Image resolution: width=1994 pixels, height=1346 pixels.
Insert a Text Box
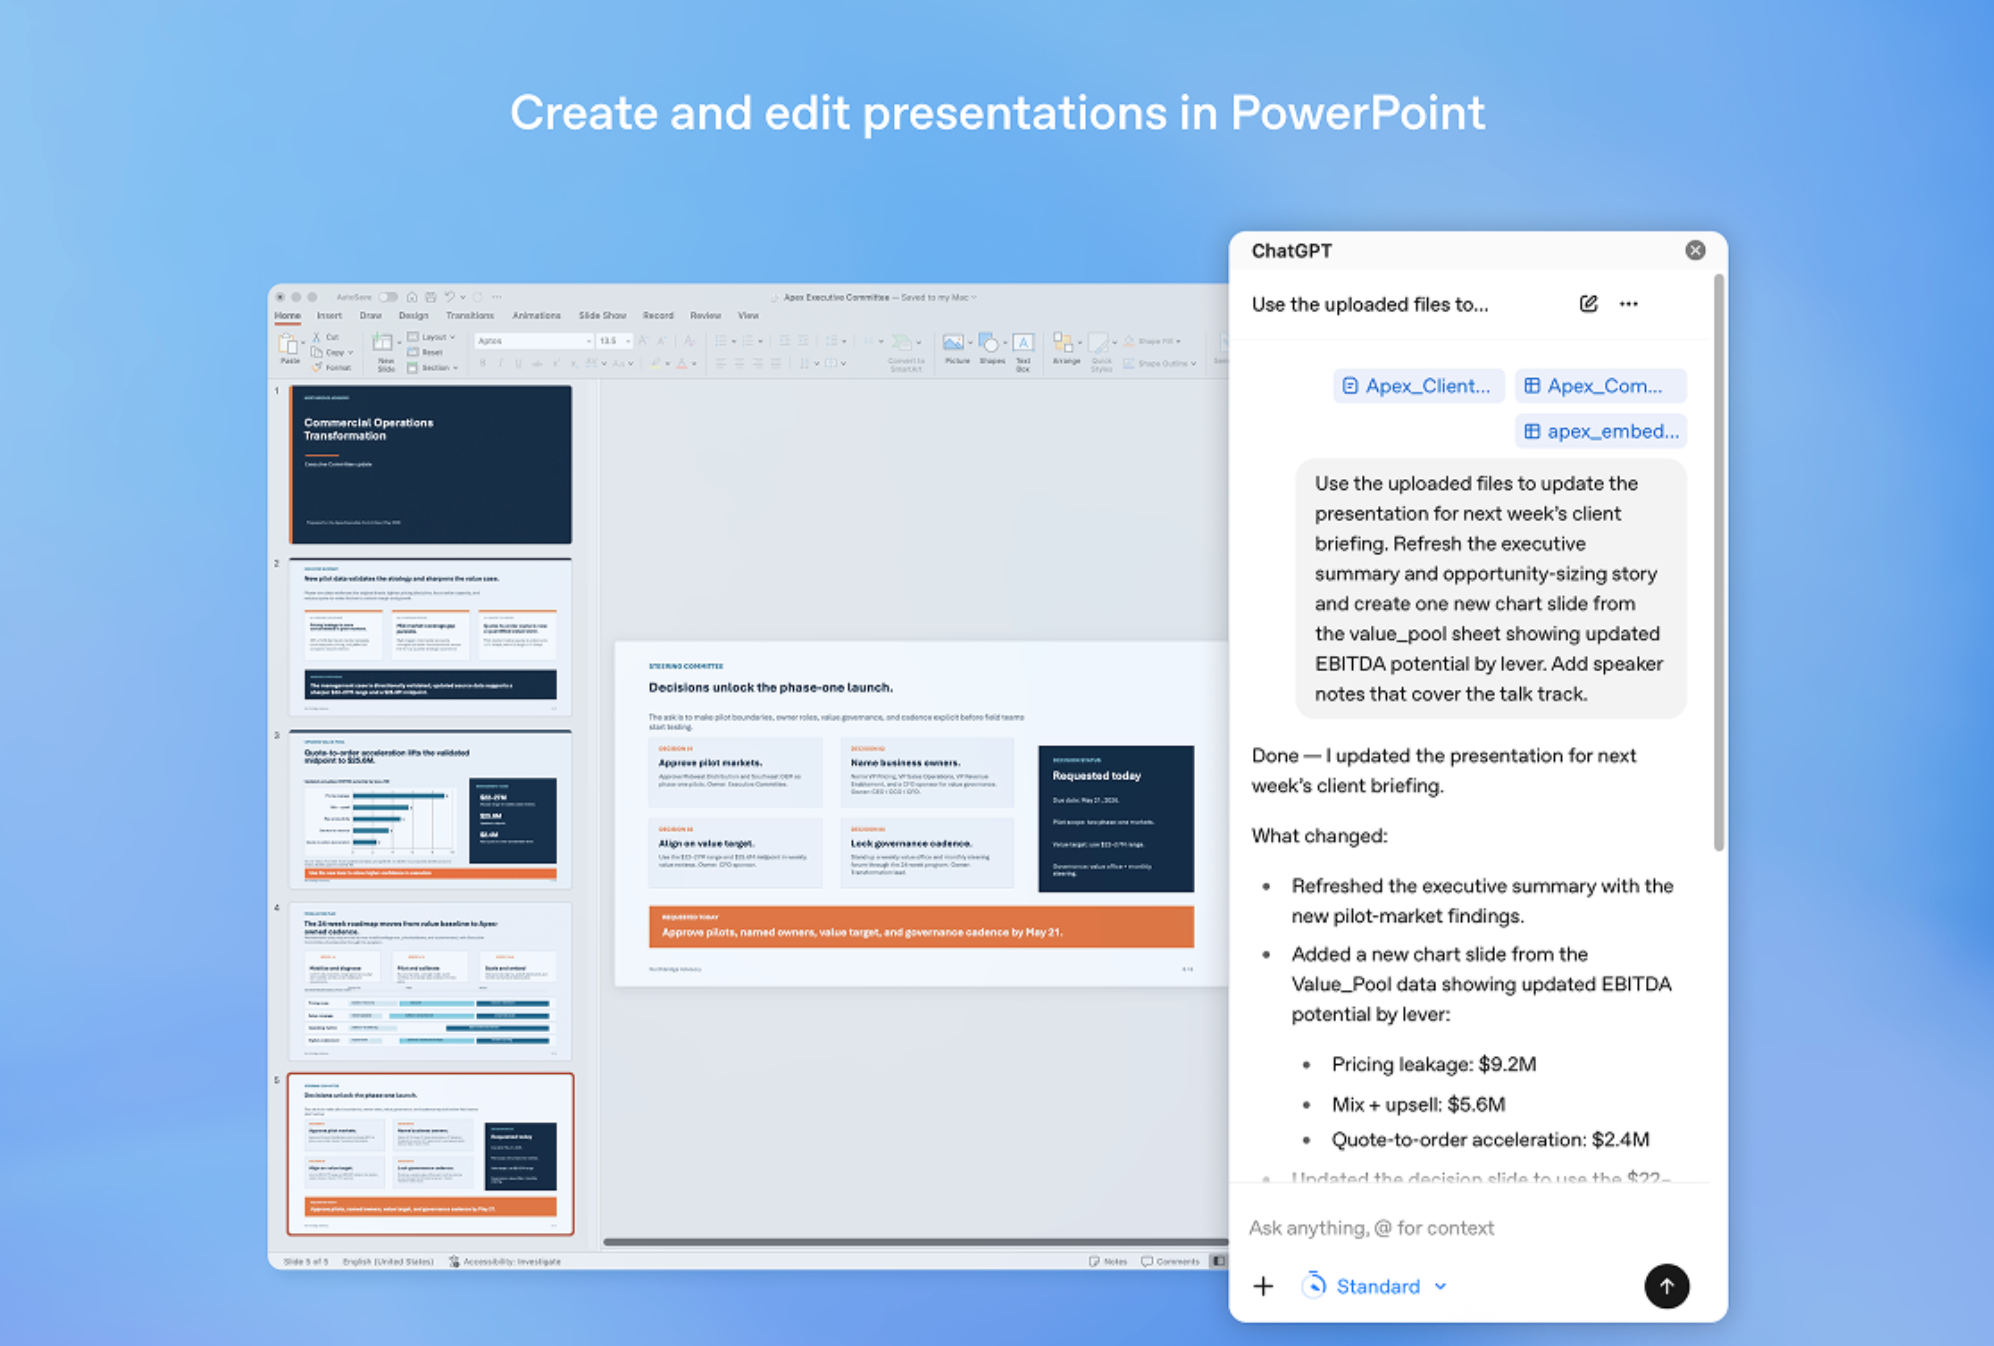point(1023,352)
